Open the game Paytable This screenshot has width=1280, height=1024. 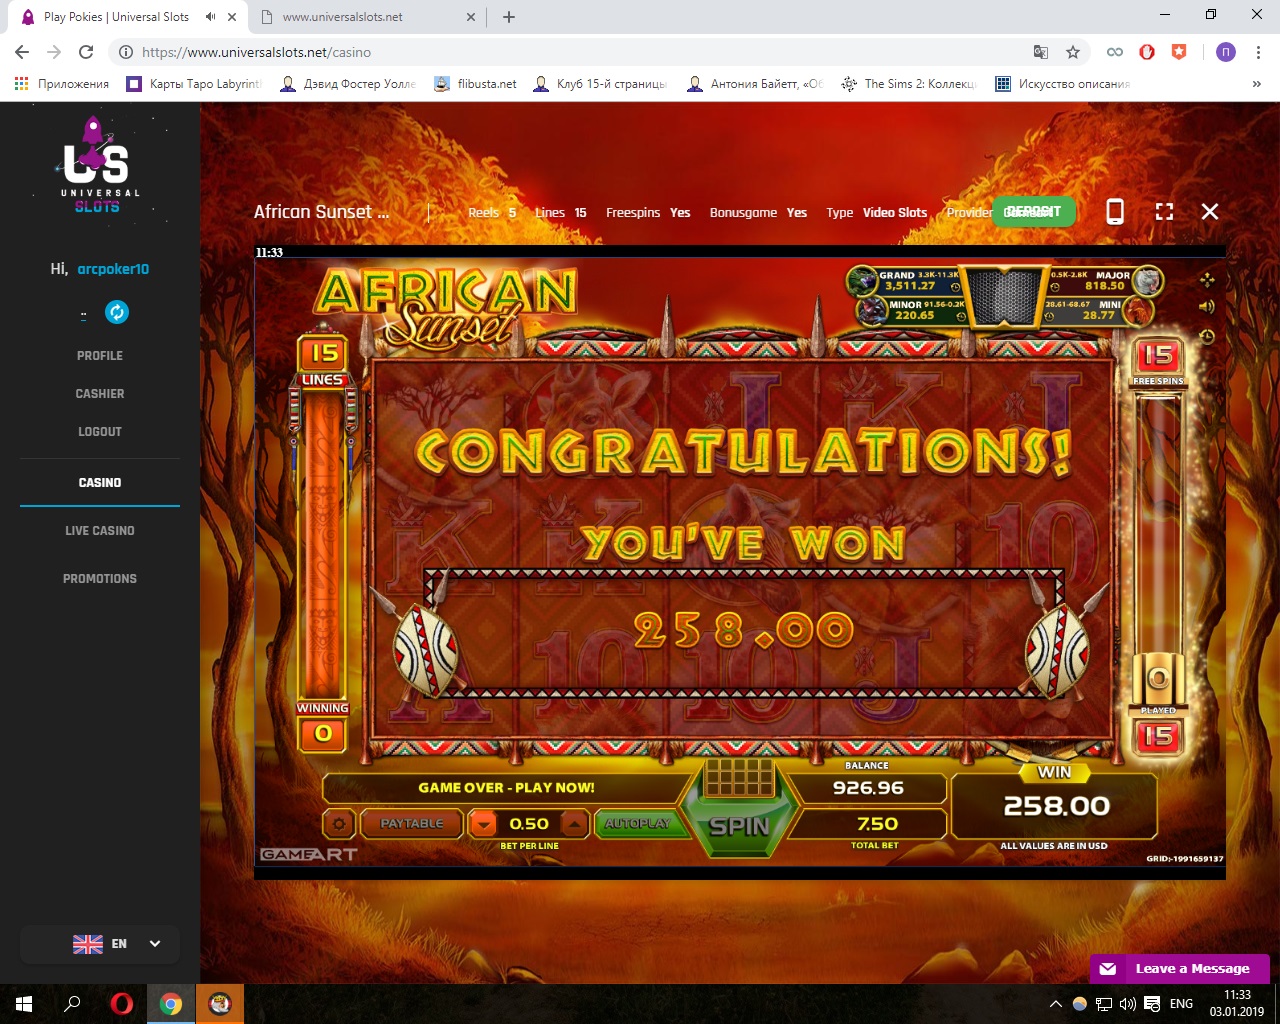coord(411,824)
